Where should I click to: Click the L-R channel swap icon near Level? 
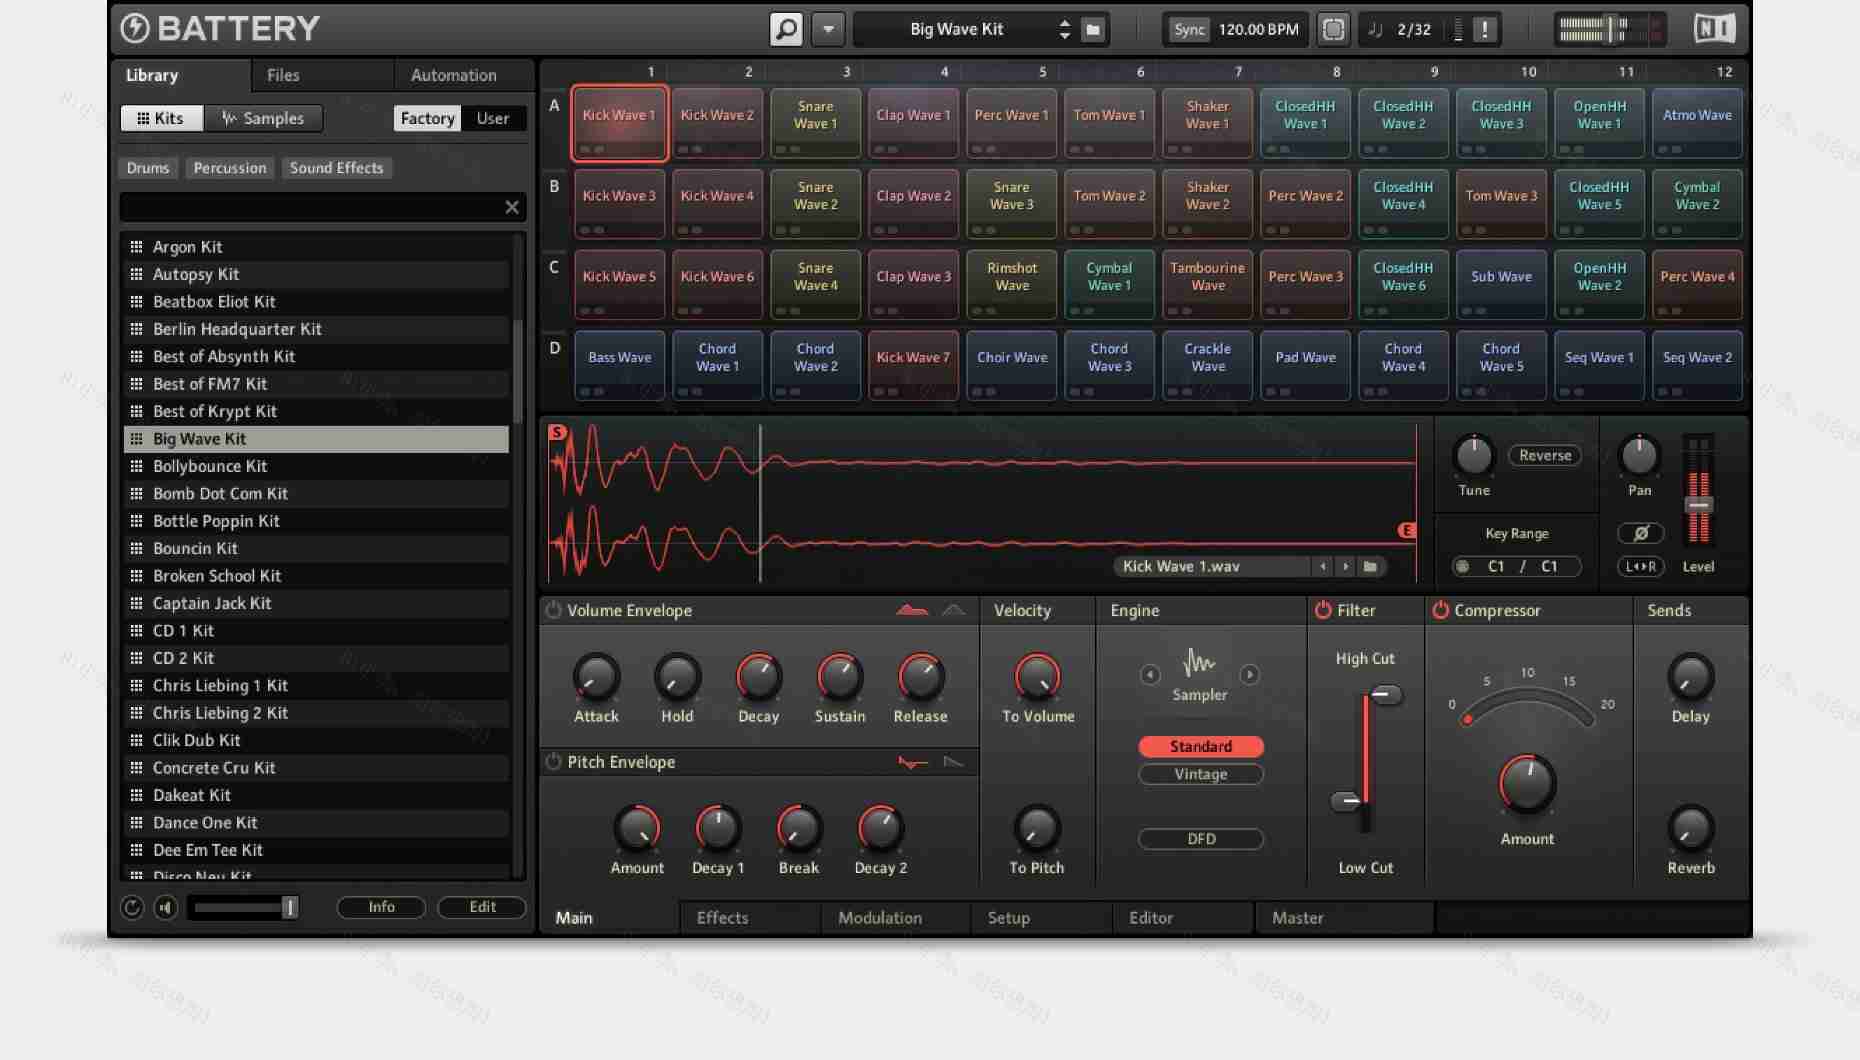[1641, 566]
